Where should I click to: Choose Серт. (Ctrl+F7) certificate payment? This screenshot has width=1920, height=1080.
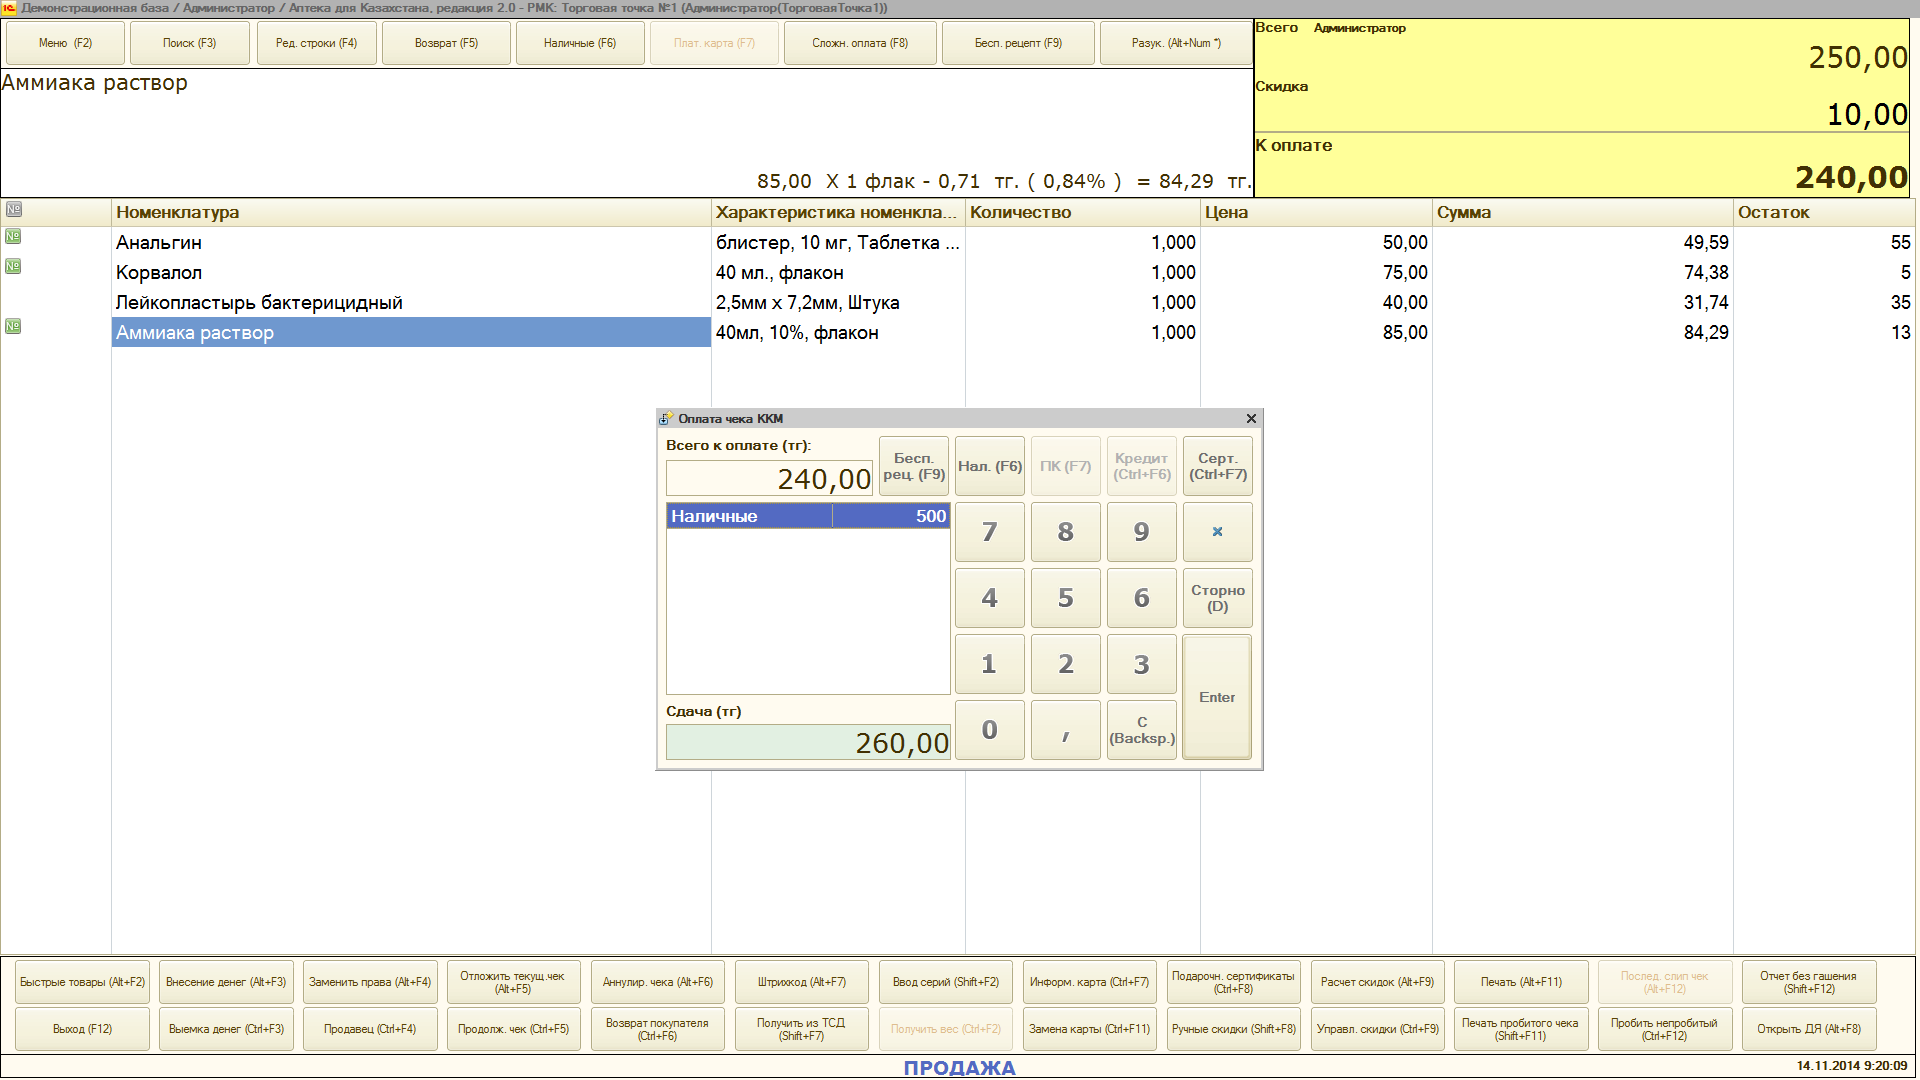tap(1217, 466)
